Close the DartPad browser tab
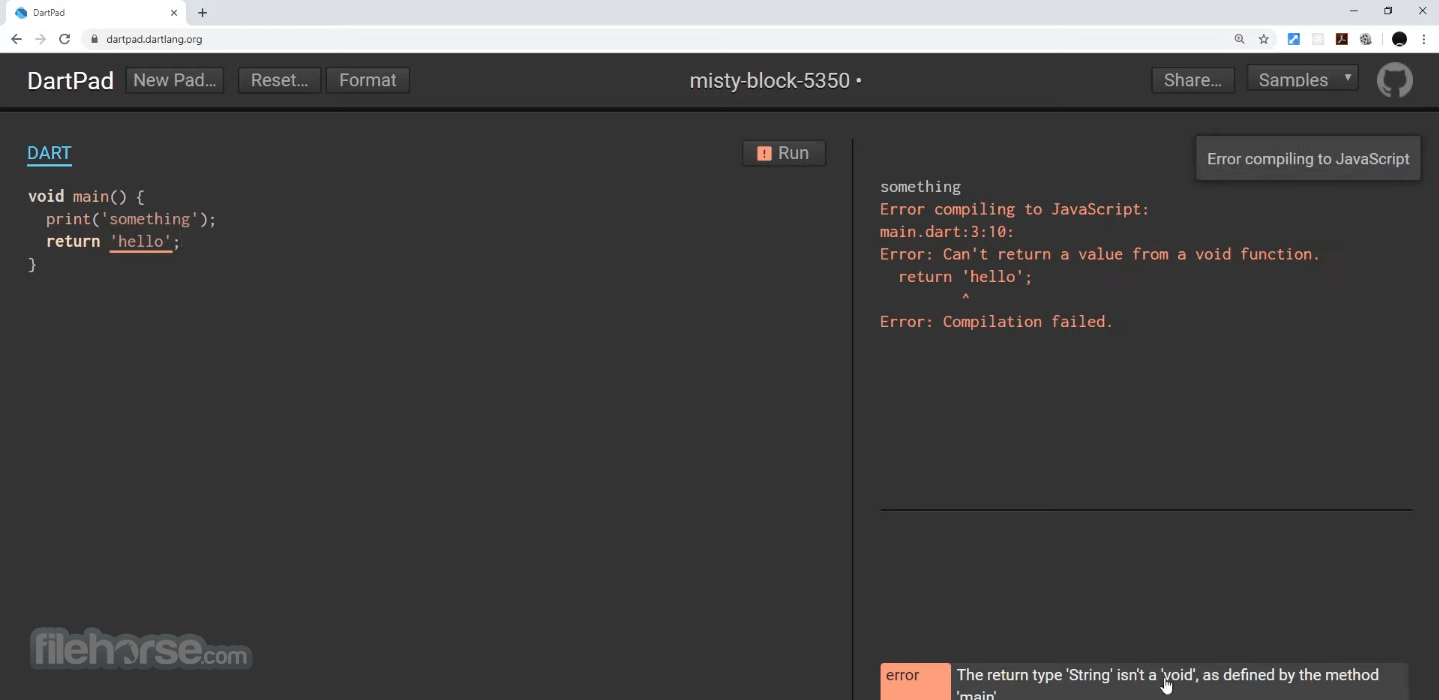 [x=173, y=13]
